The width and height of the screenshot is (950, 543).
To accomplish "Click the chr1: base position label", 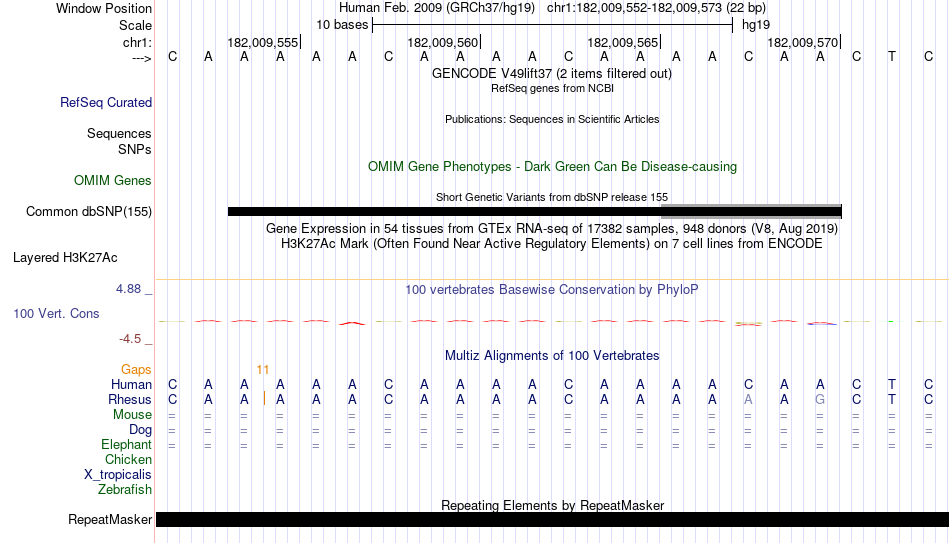I will (137, 42).
